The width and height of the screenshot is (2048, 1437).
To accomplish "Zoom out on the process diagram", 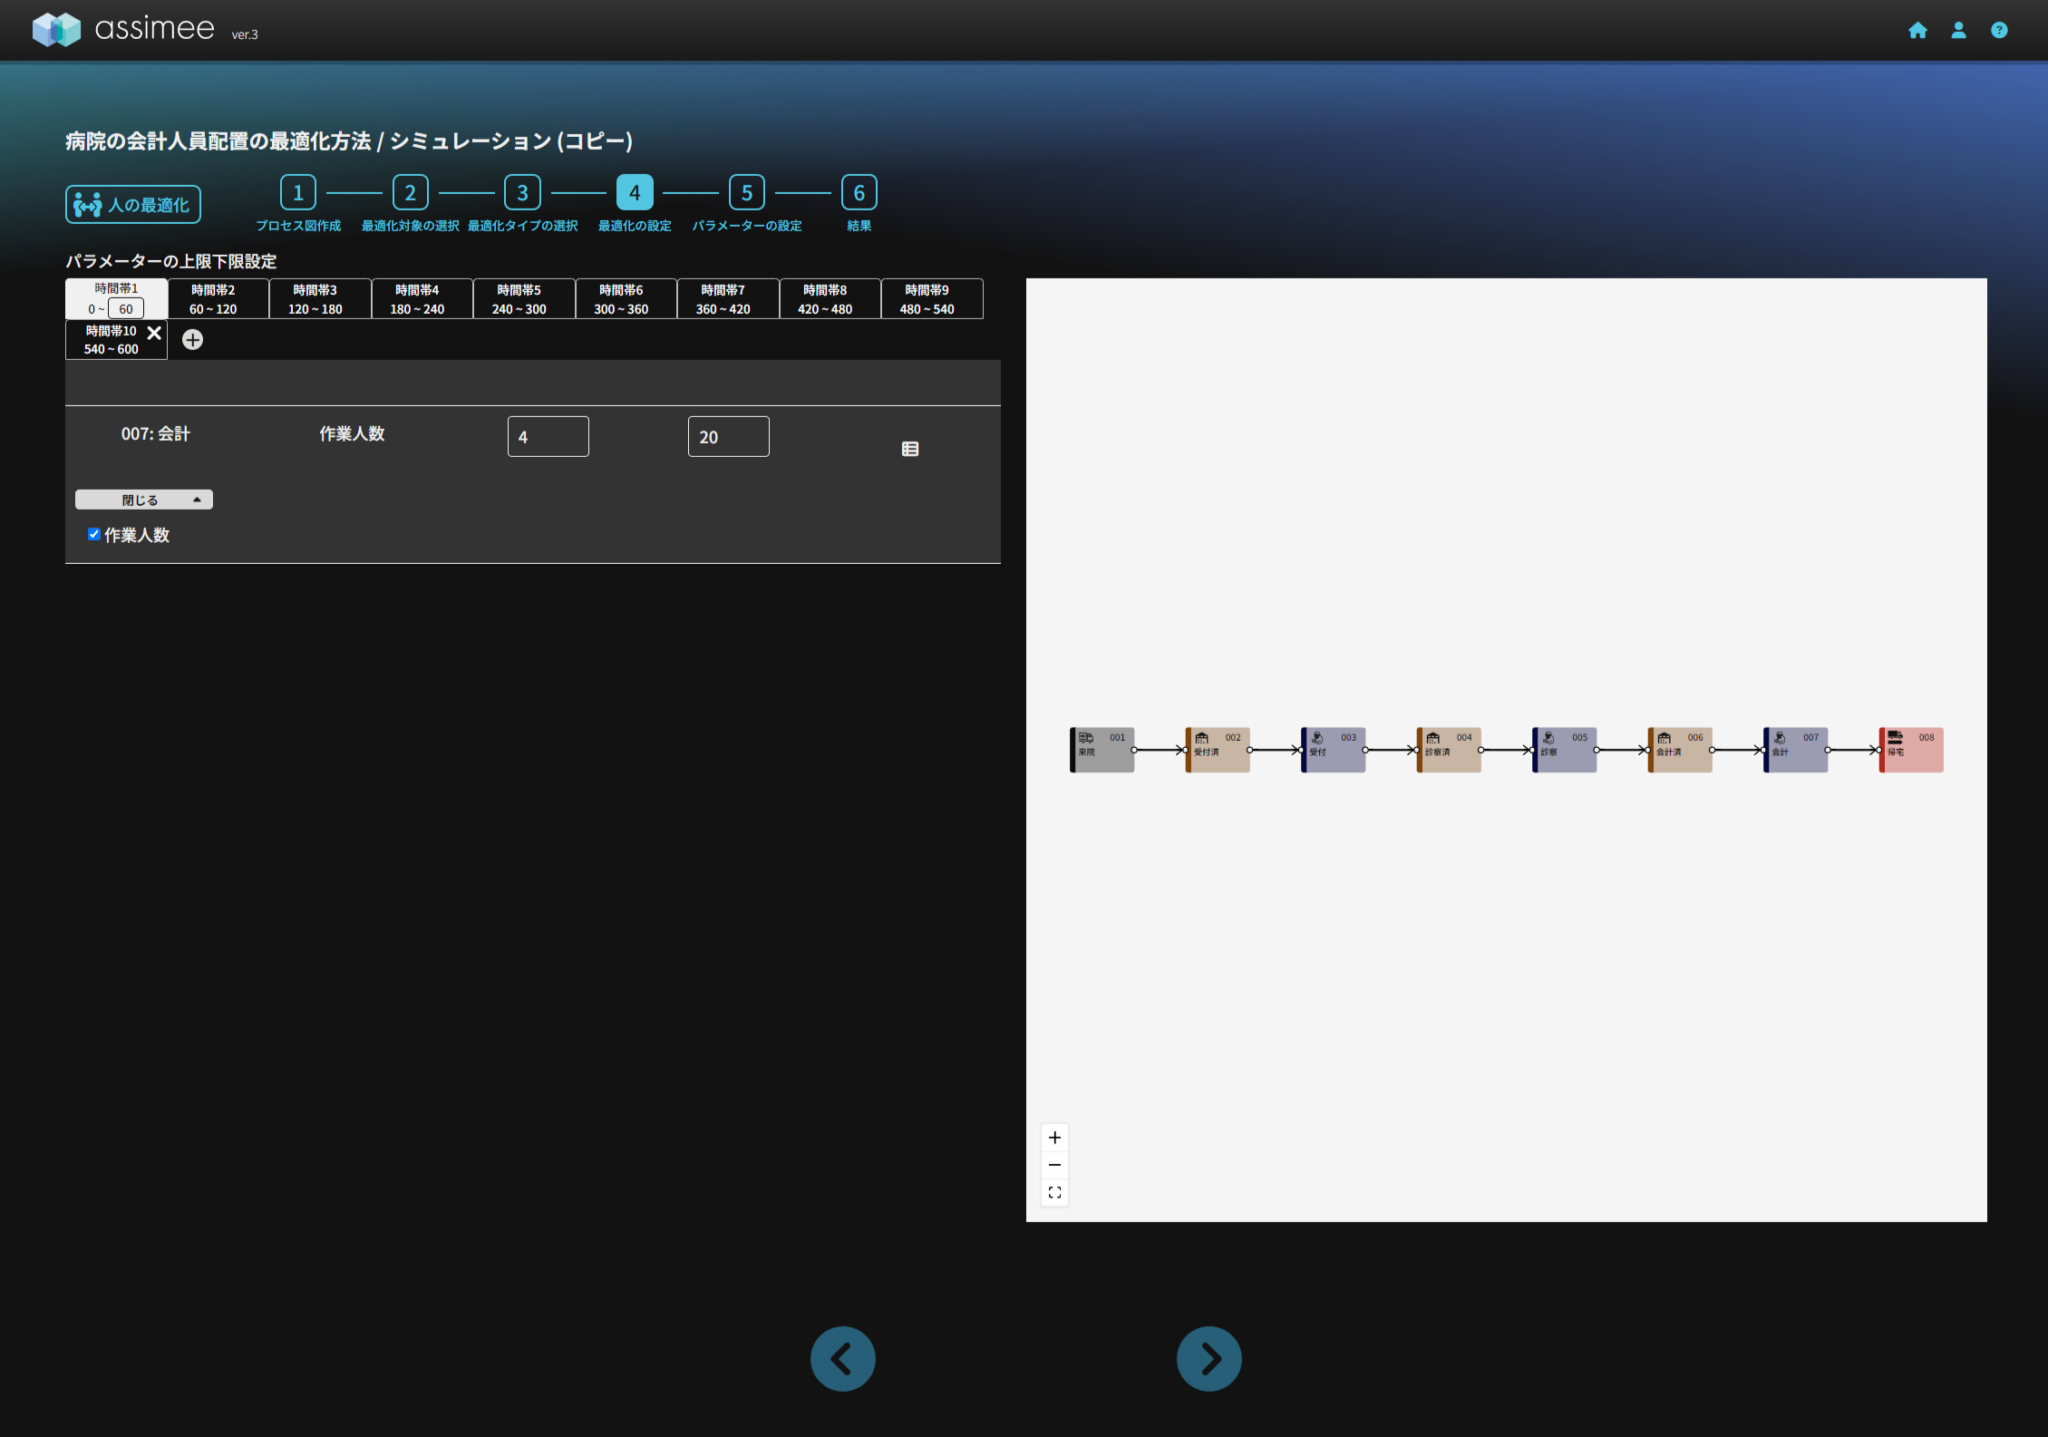I will pos(1054,1165).
